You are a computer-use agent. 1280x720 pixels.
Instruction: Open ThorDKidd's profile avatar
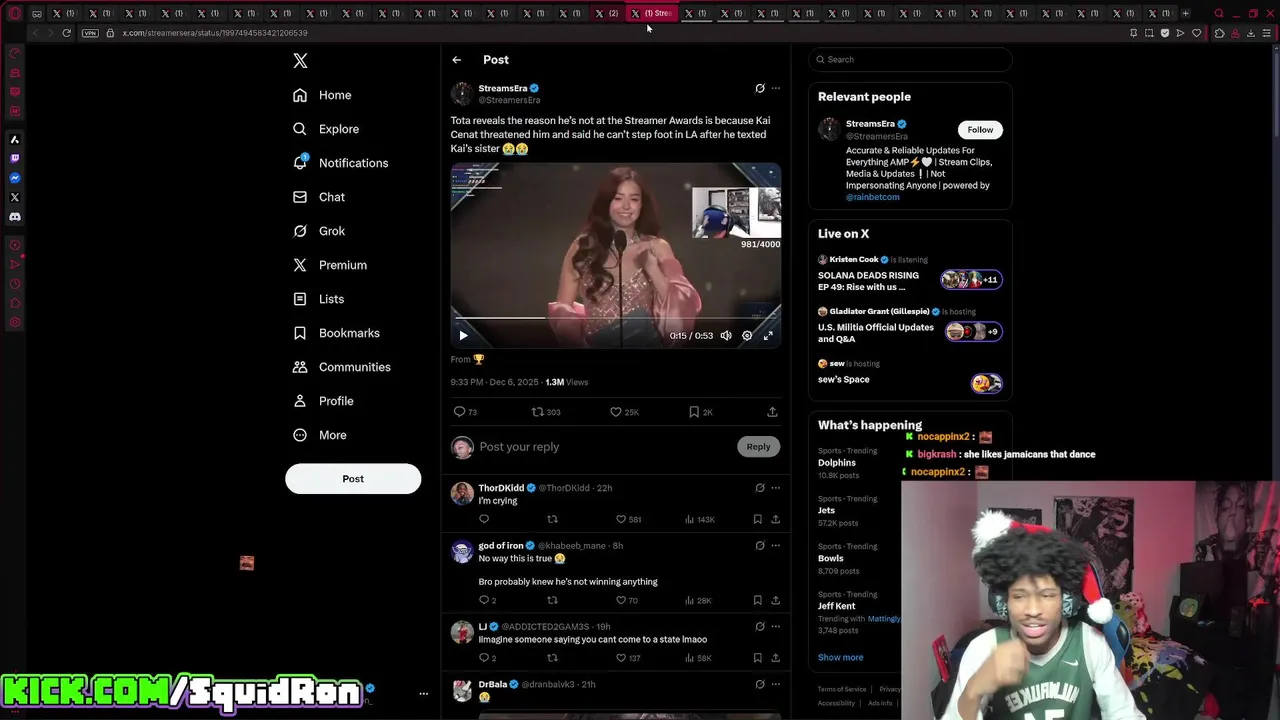click(x=462, y=493)
